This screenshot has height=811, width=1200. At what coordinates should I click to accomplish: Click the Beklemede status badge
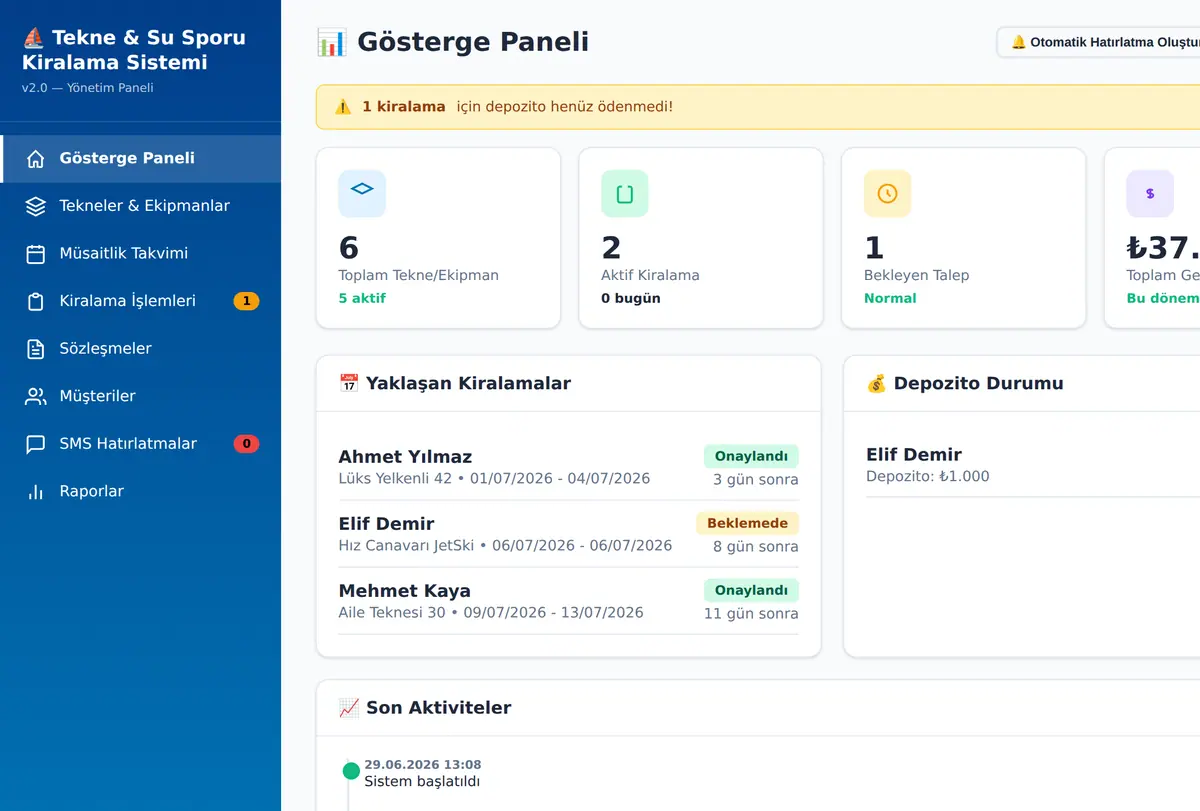point(747,524)
